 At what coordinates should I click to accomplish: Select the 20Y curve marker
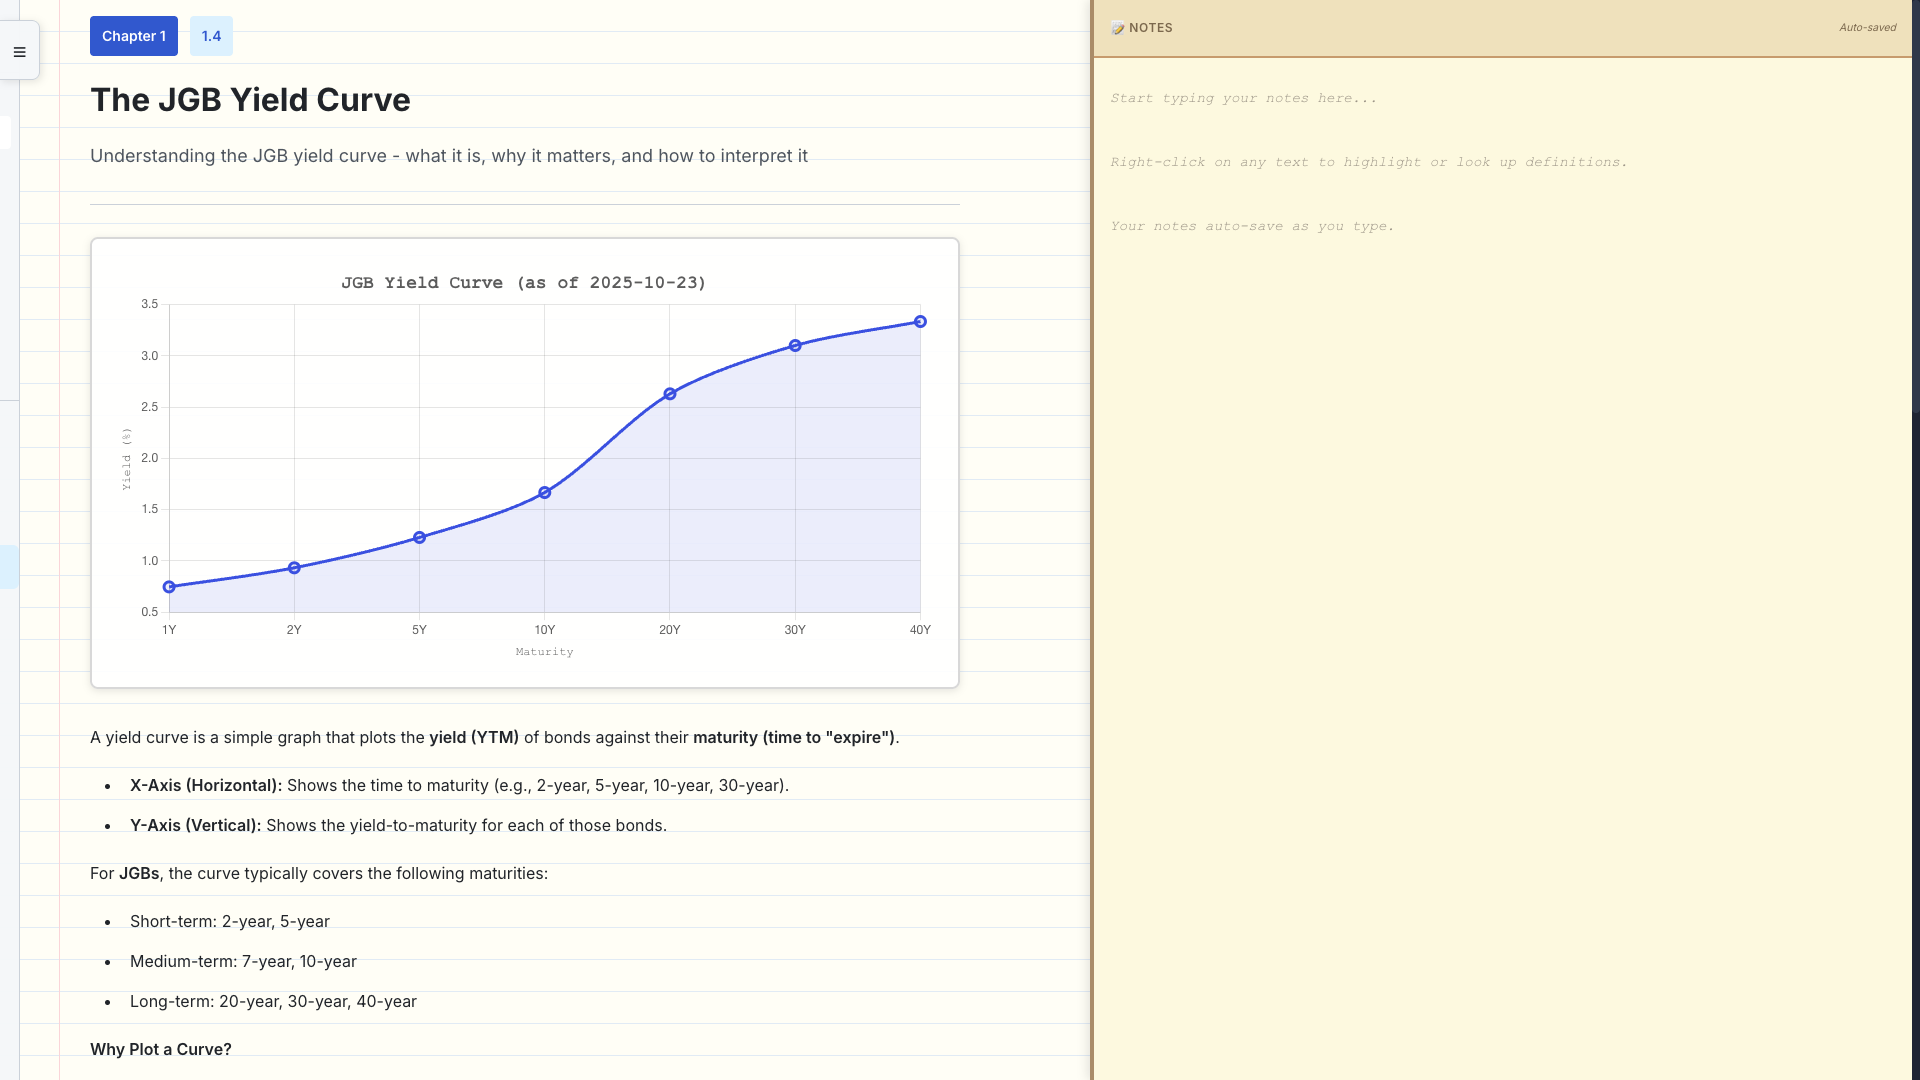670,394
